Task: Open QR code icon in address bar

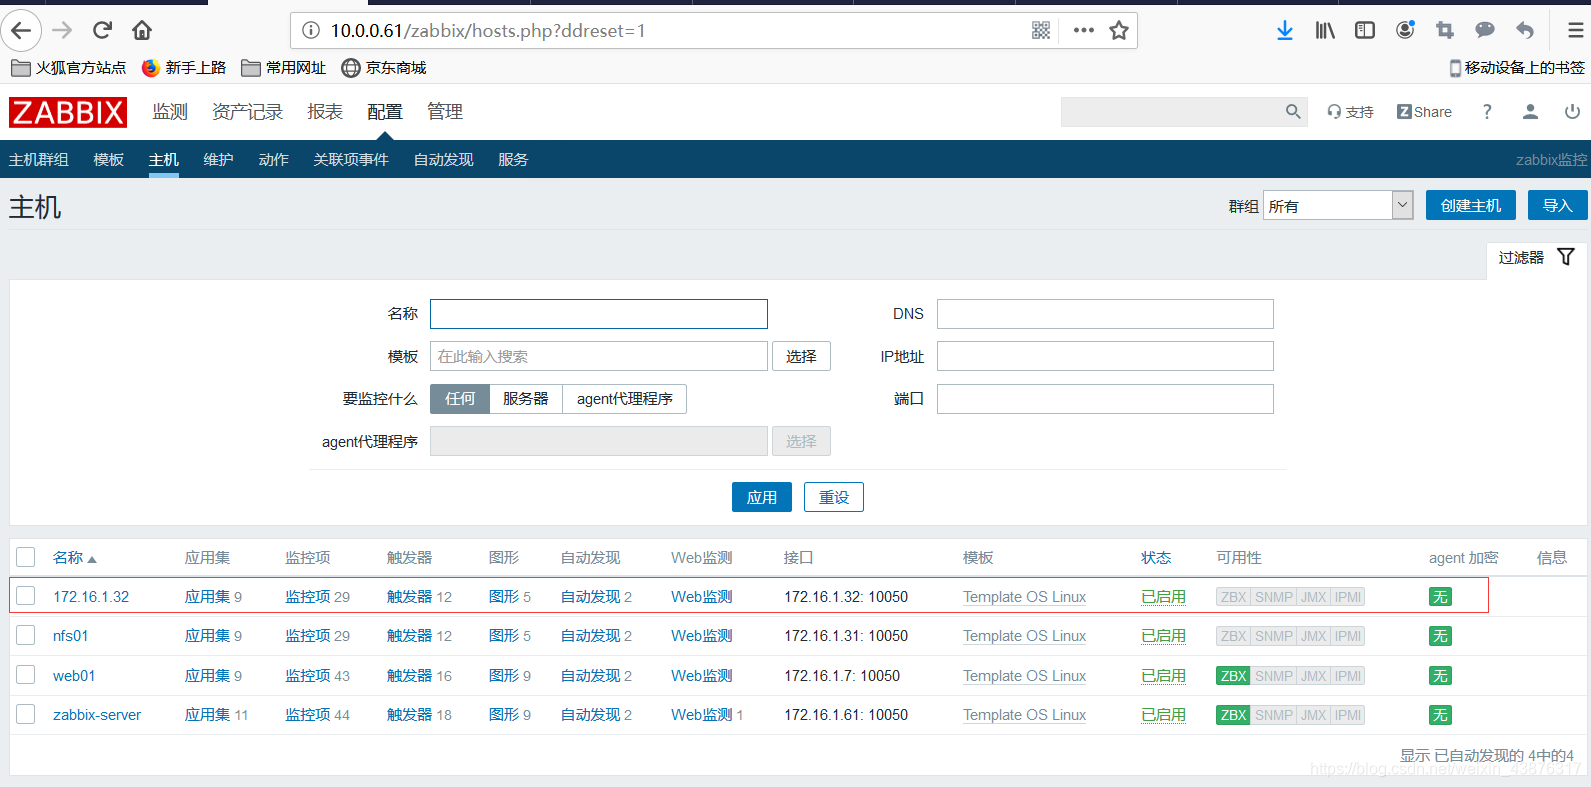Action: (x=1041, y=30)
